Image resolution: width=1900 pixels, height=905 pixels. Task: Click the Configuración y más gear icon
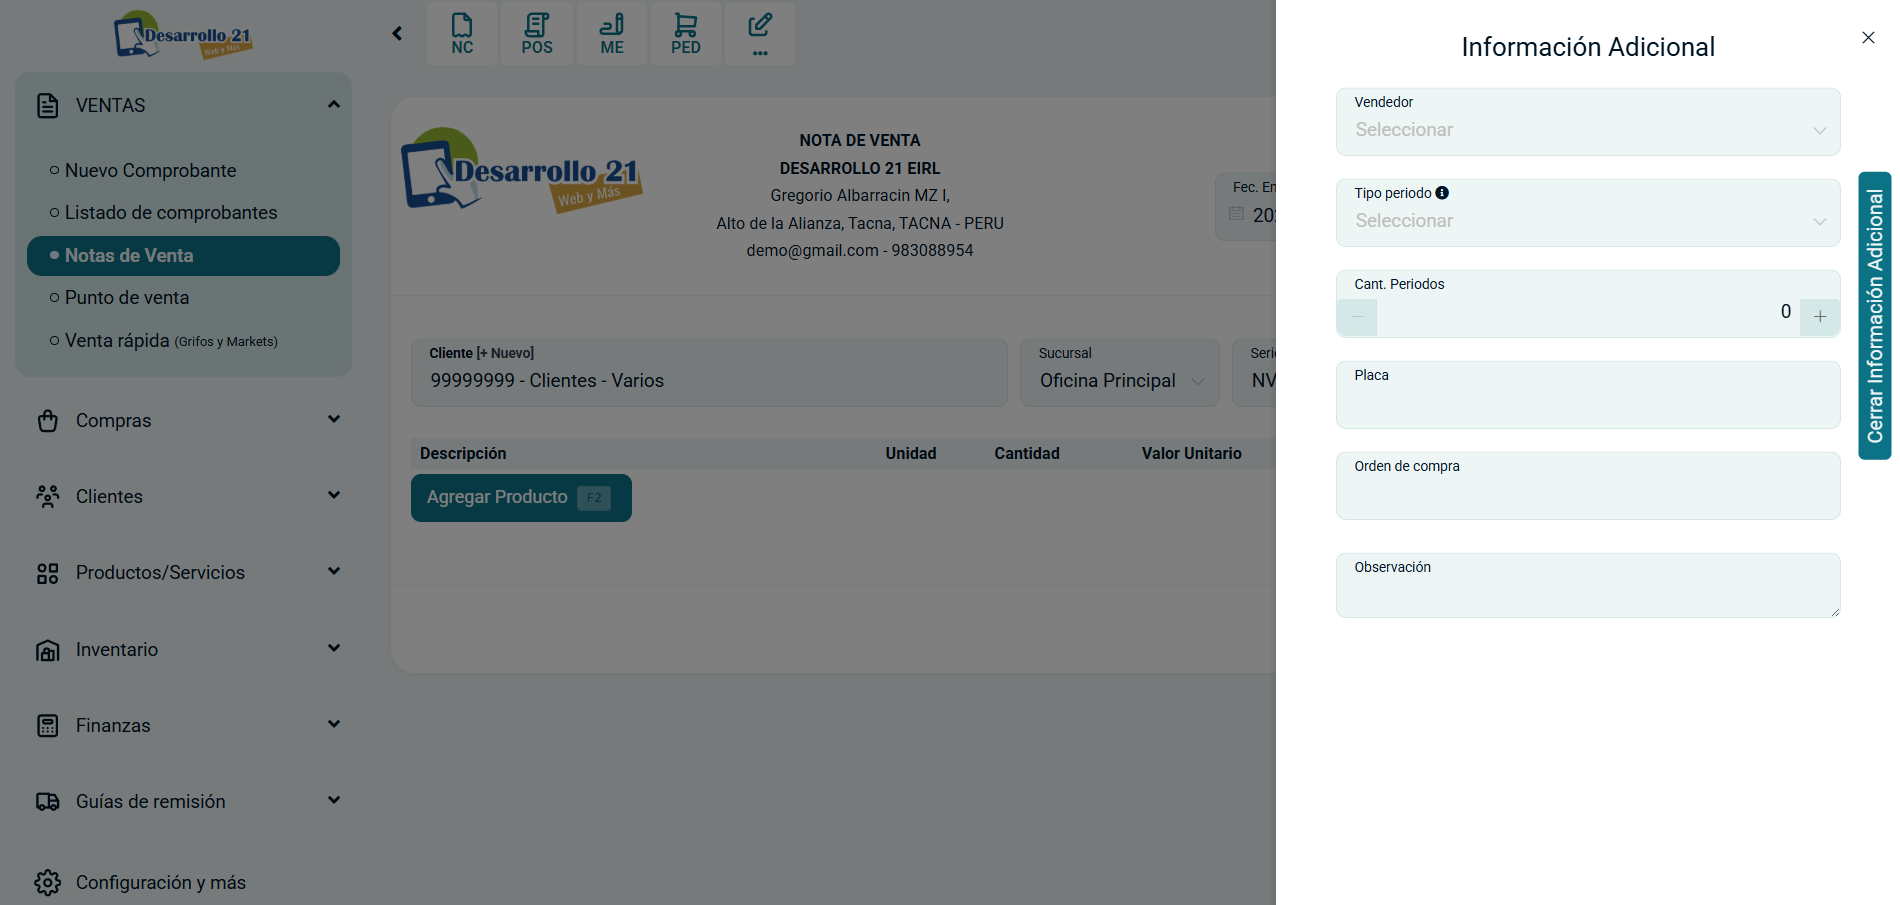coord(47,882)
